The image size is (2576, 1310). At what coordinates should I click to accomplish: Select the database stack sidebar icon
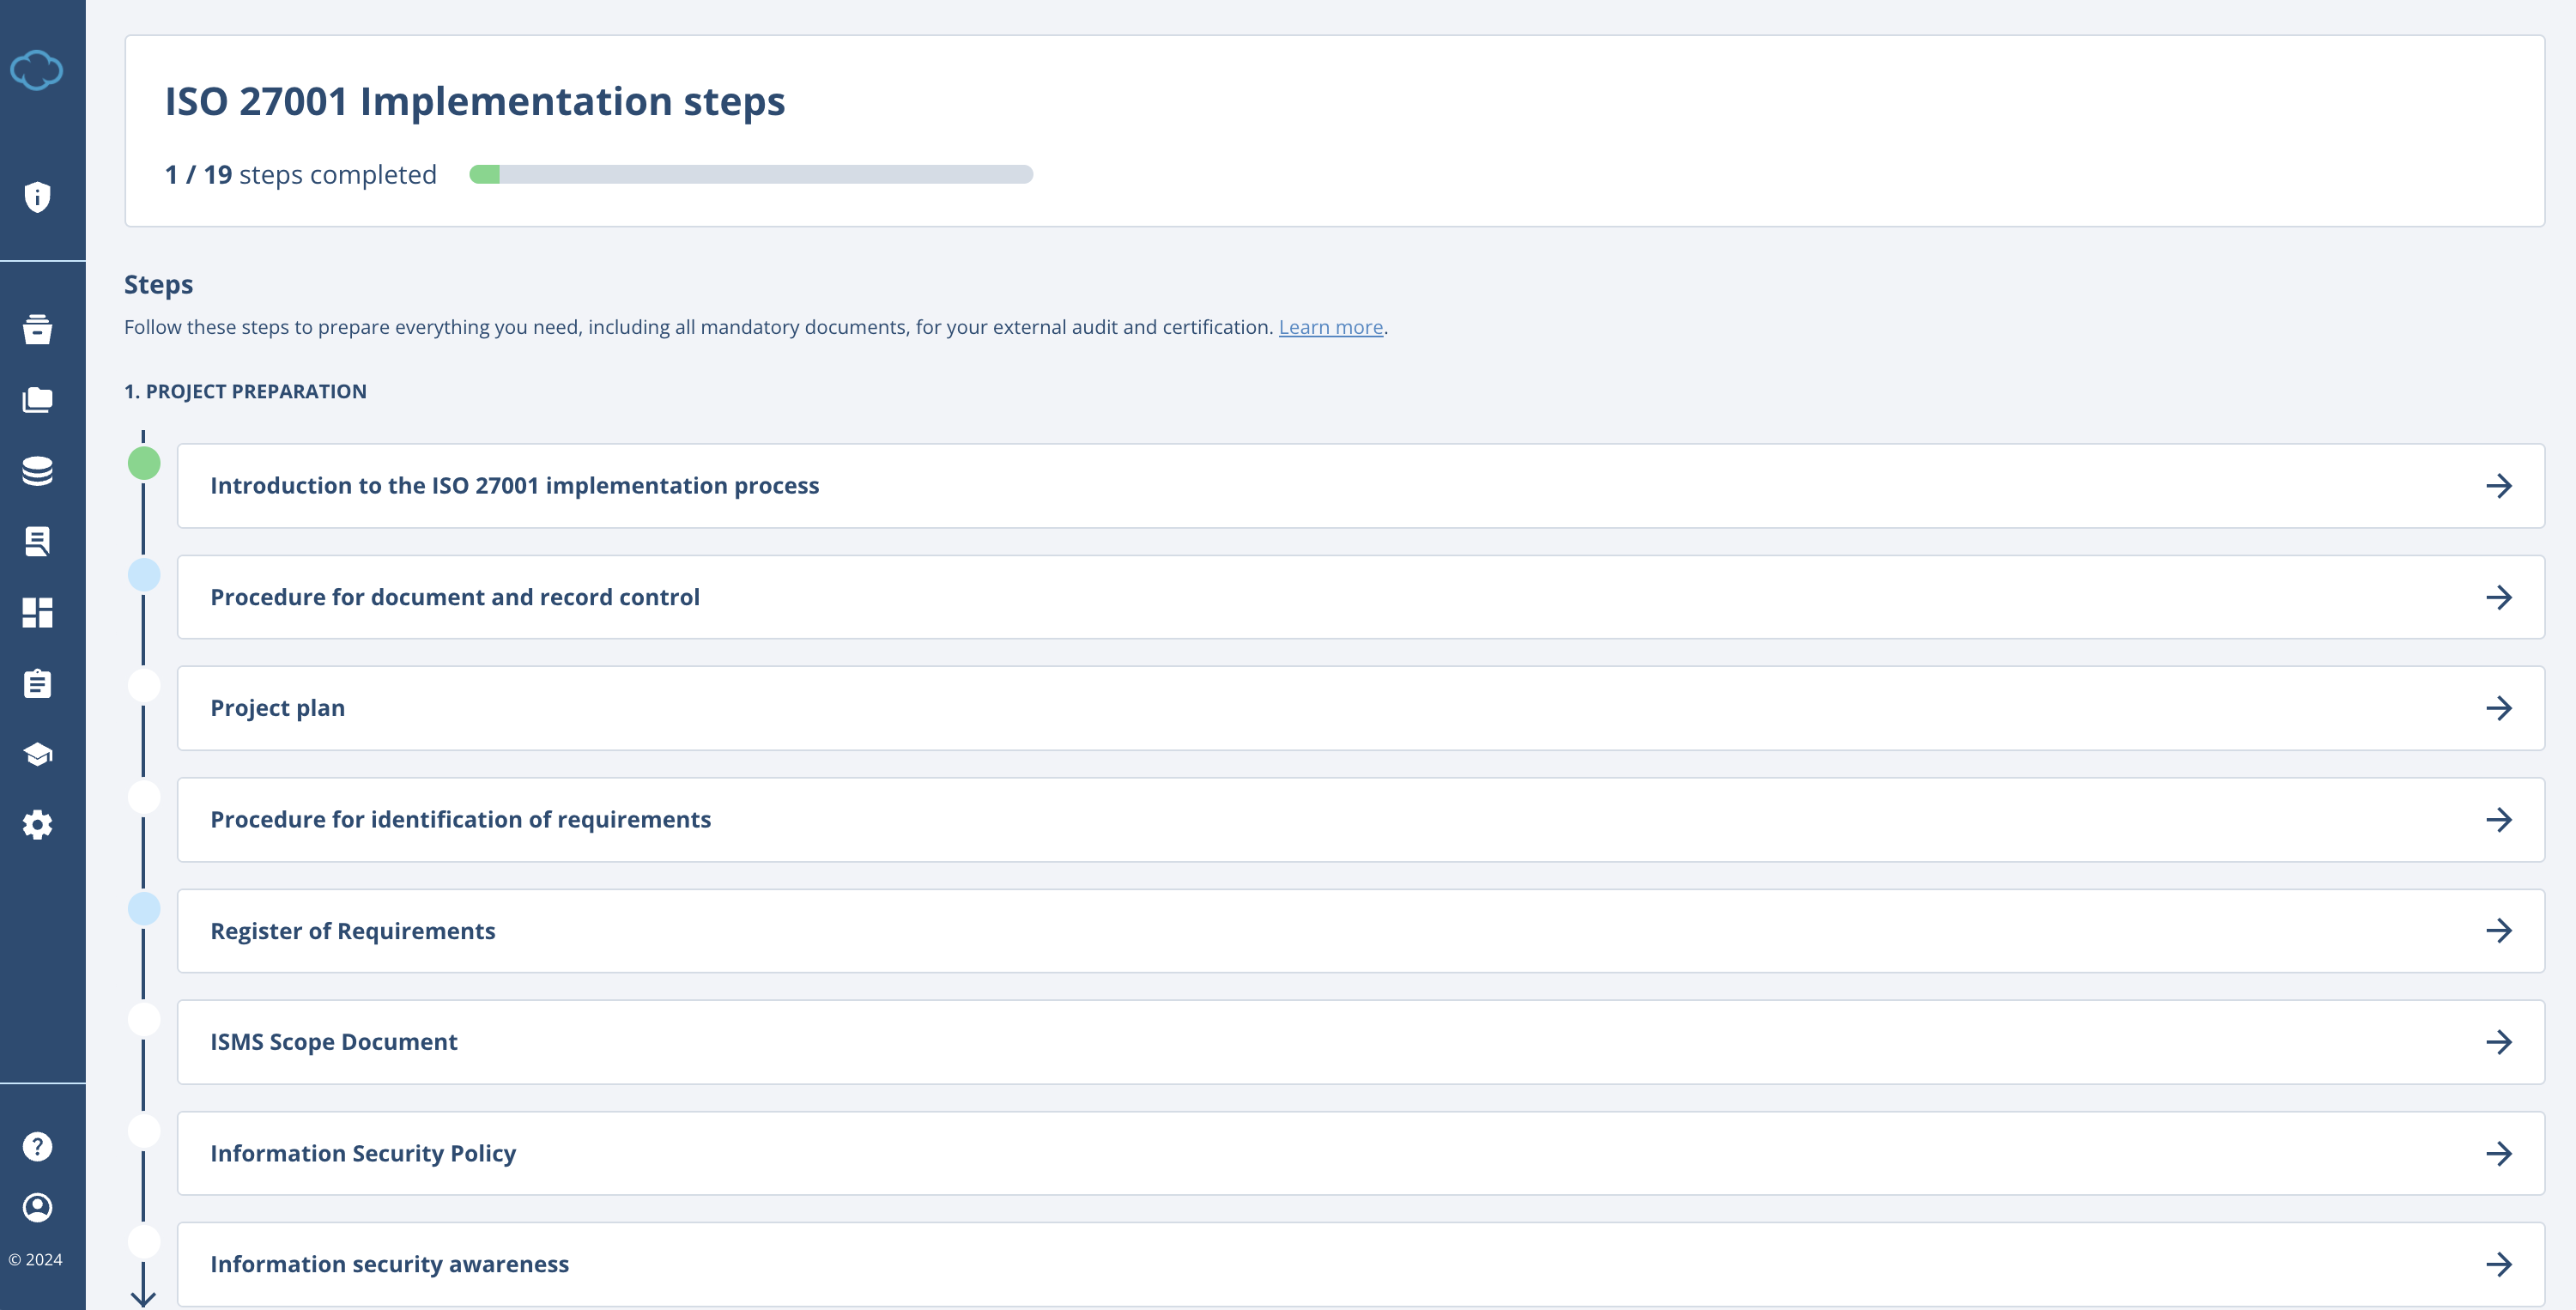coord(37,471)
